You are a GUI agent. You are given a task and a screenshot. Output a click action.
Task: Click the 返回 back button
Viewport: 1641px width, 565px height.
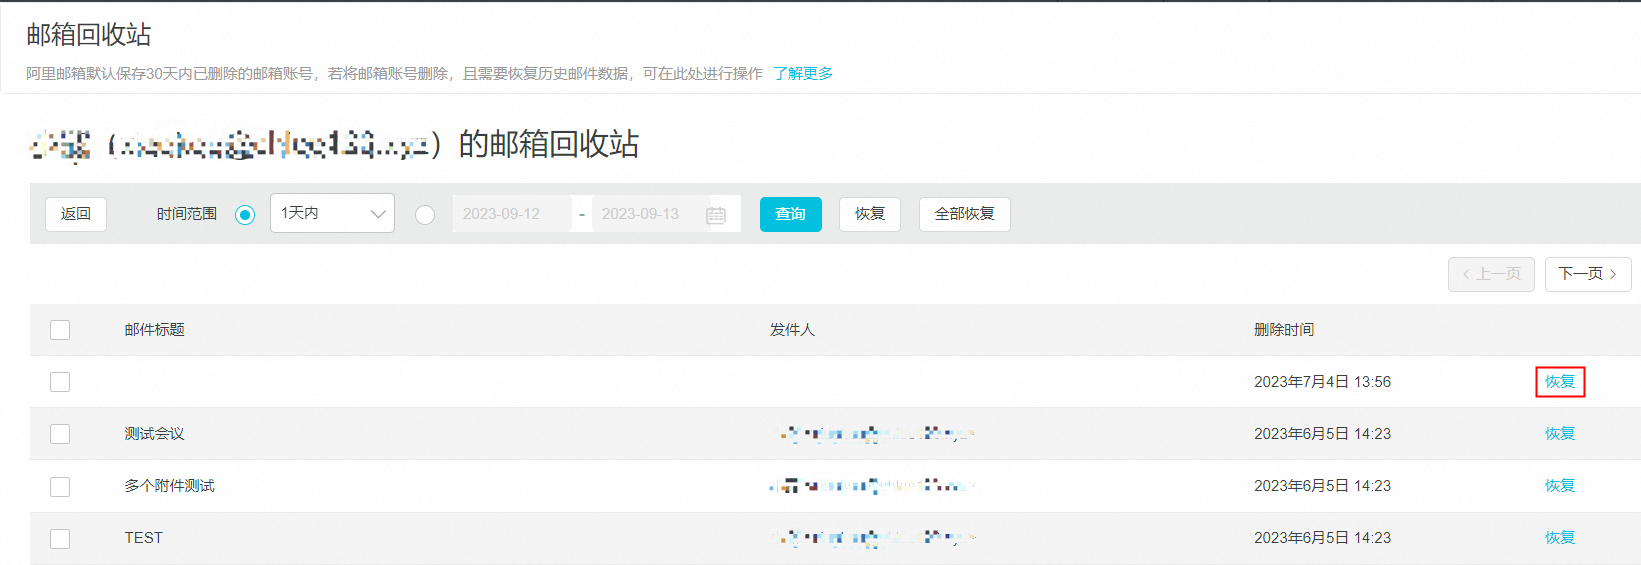tap(76, 214)
